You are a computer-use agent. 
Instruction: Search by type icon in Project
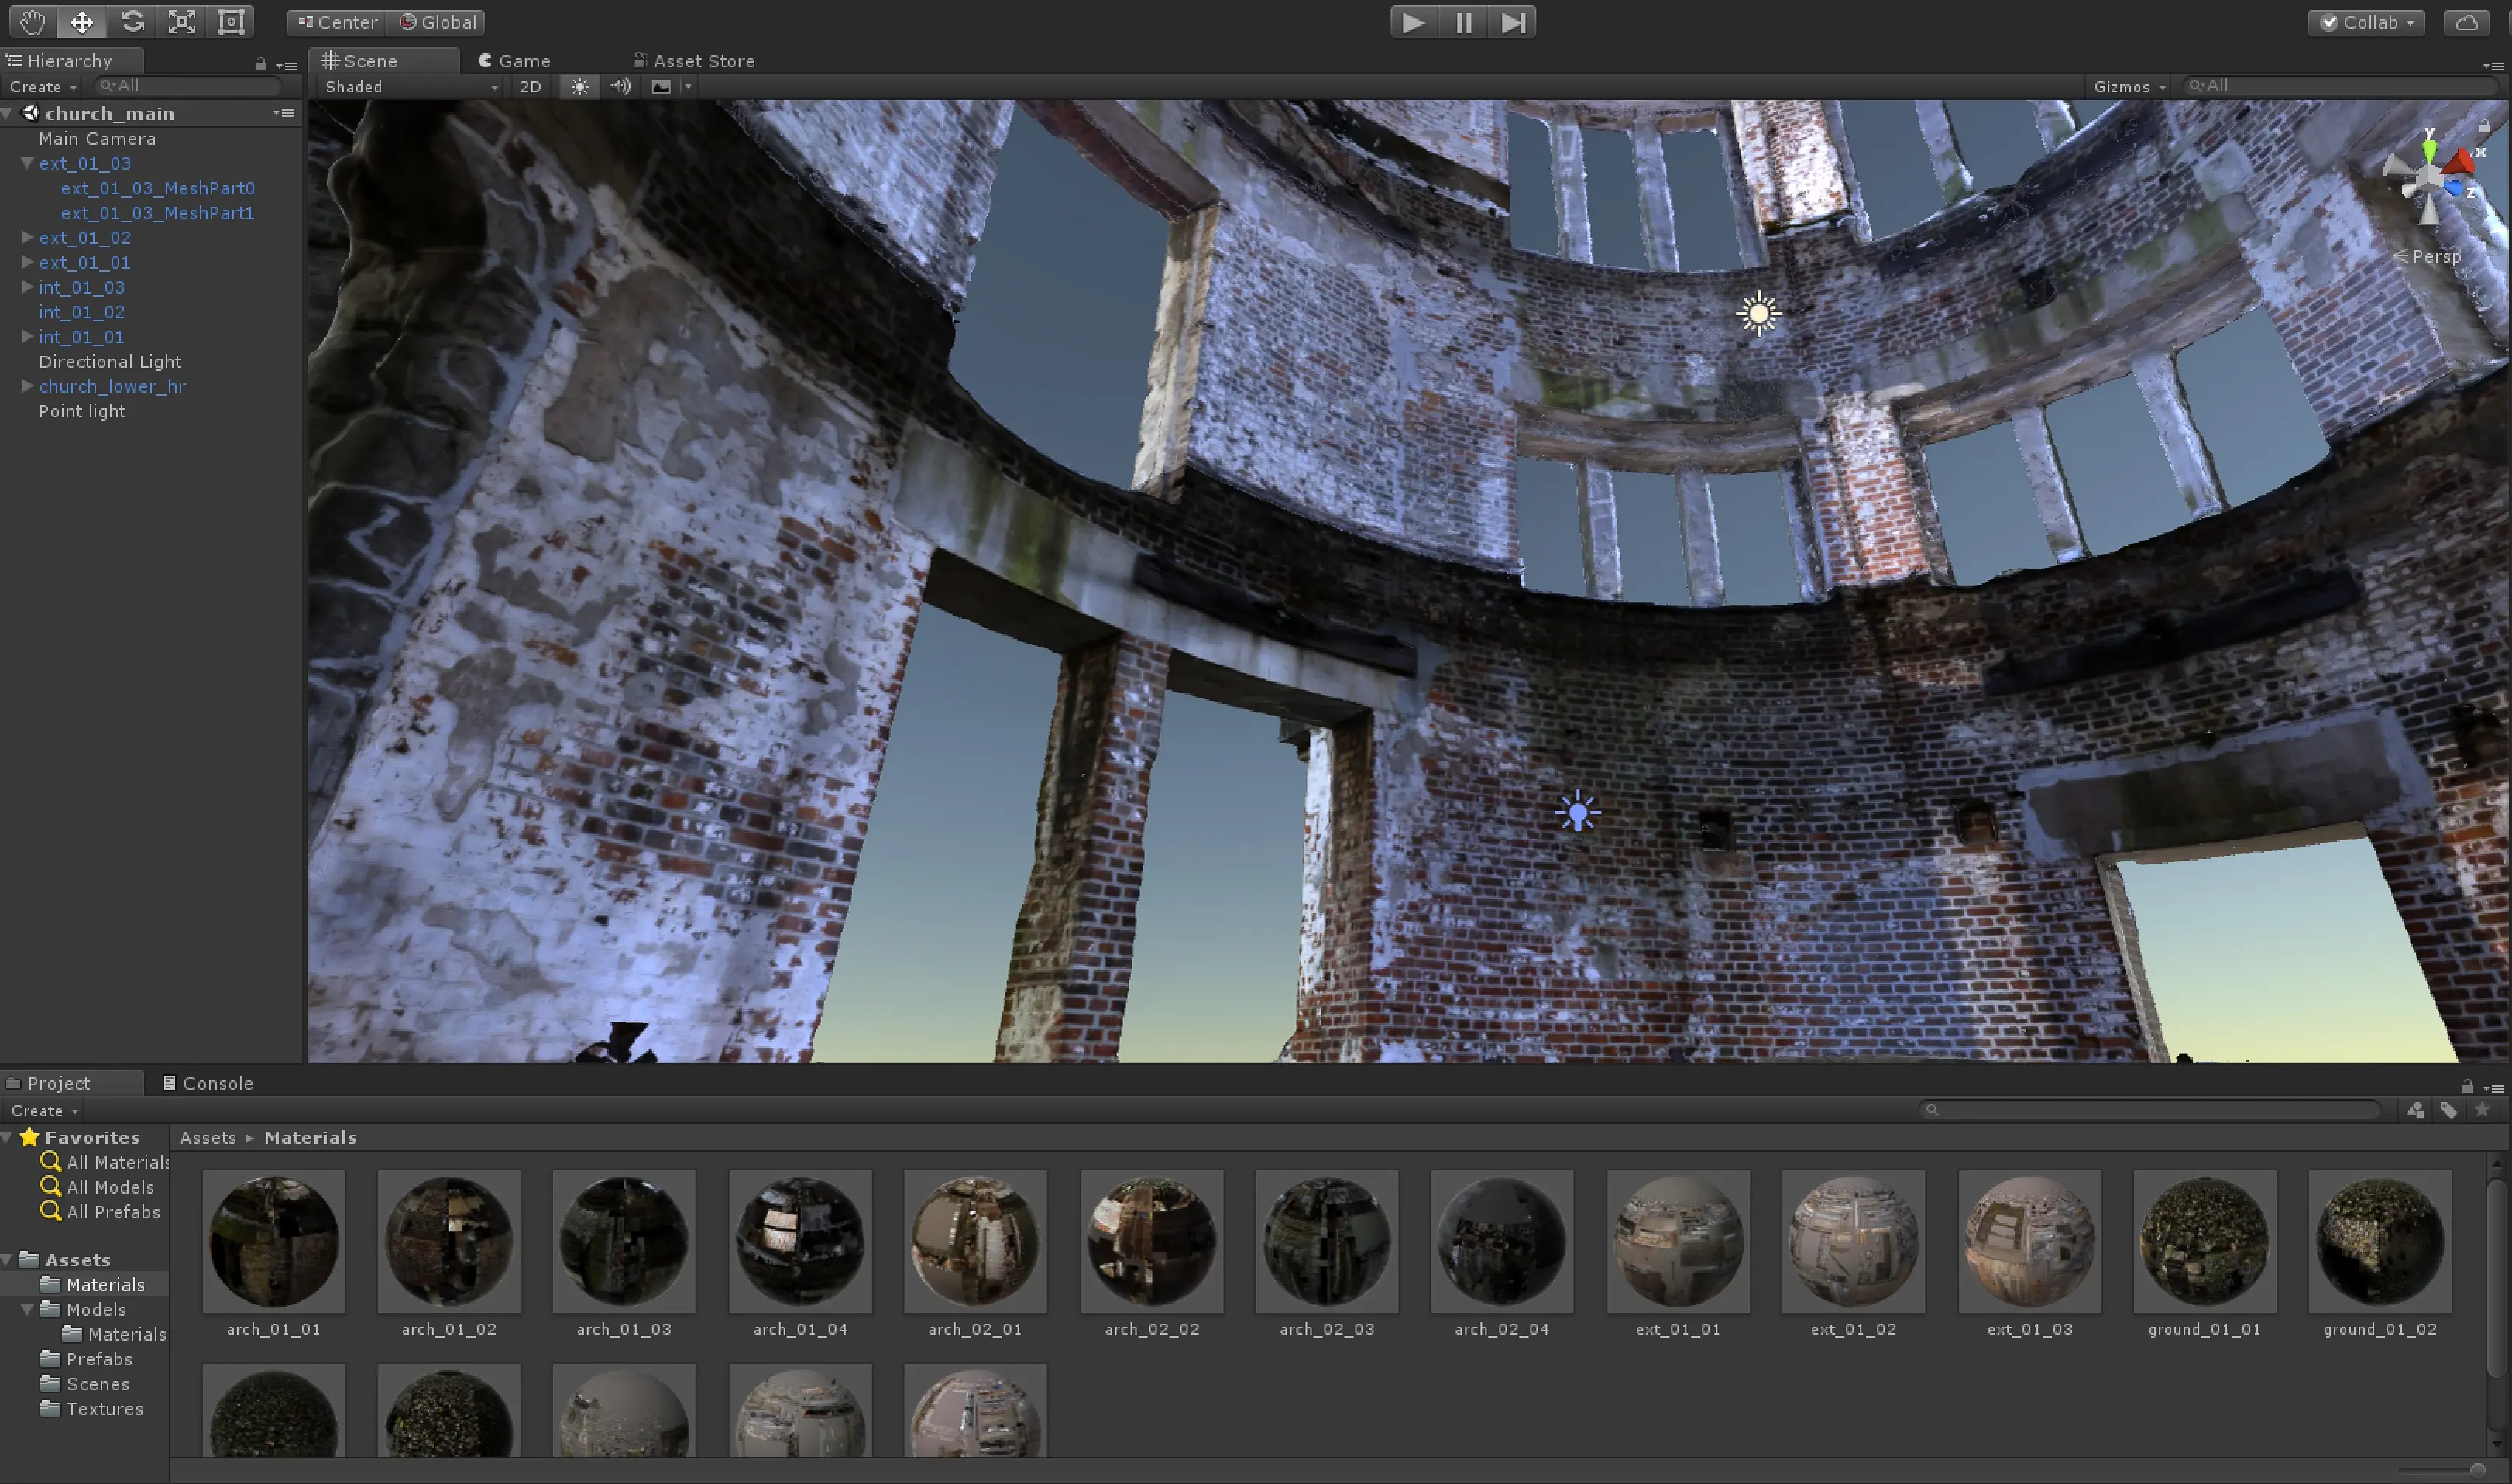click(2415, 1110)
